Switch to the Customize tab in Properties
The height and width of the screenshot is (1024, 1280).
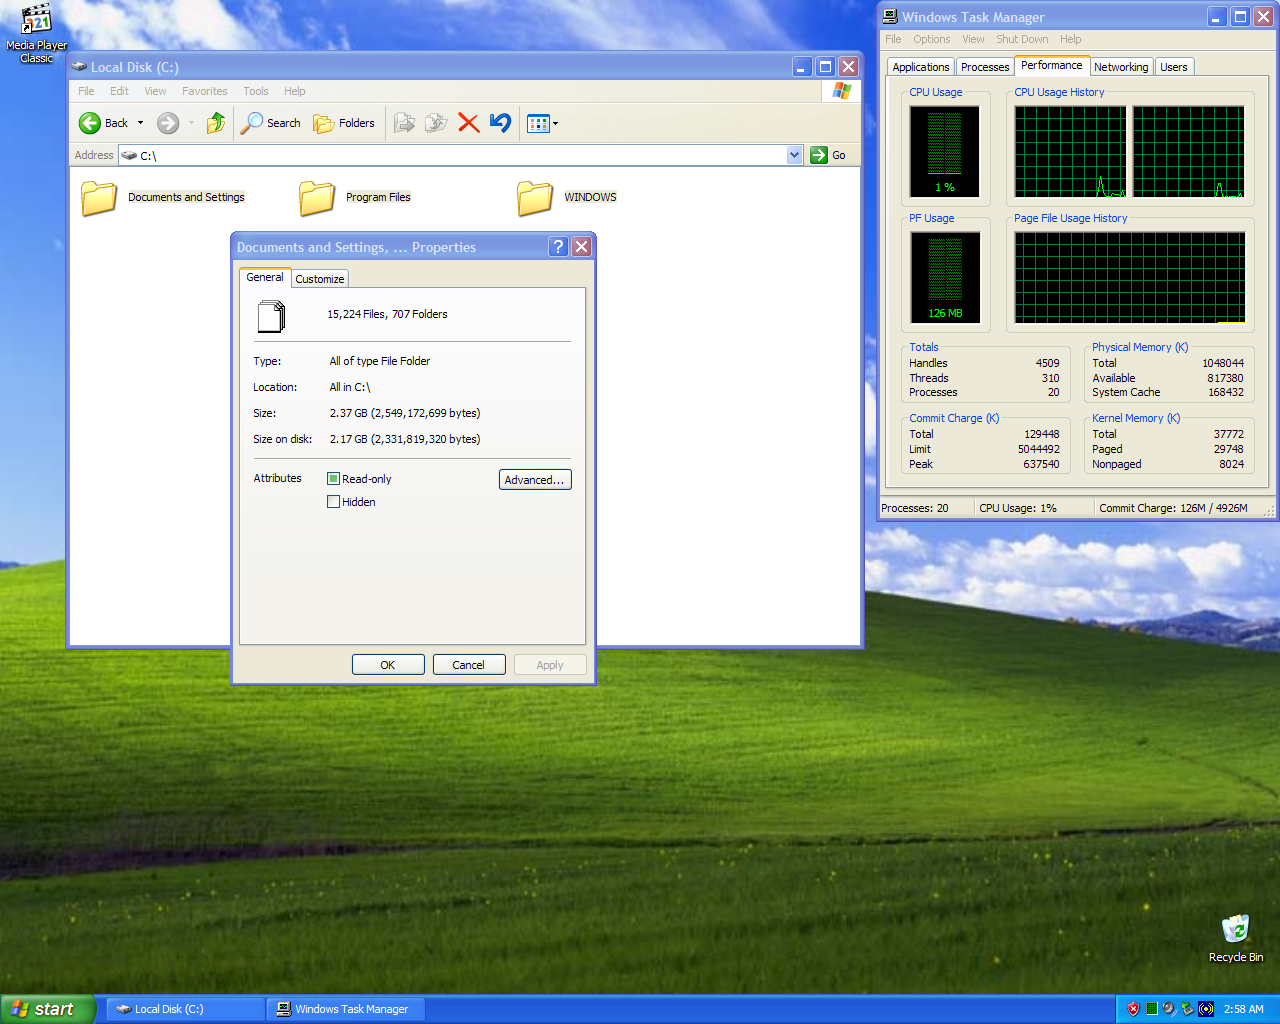click(x=319, y=279)
